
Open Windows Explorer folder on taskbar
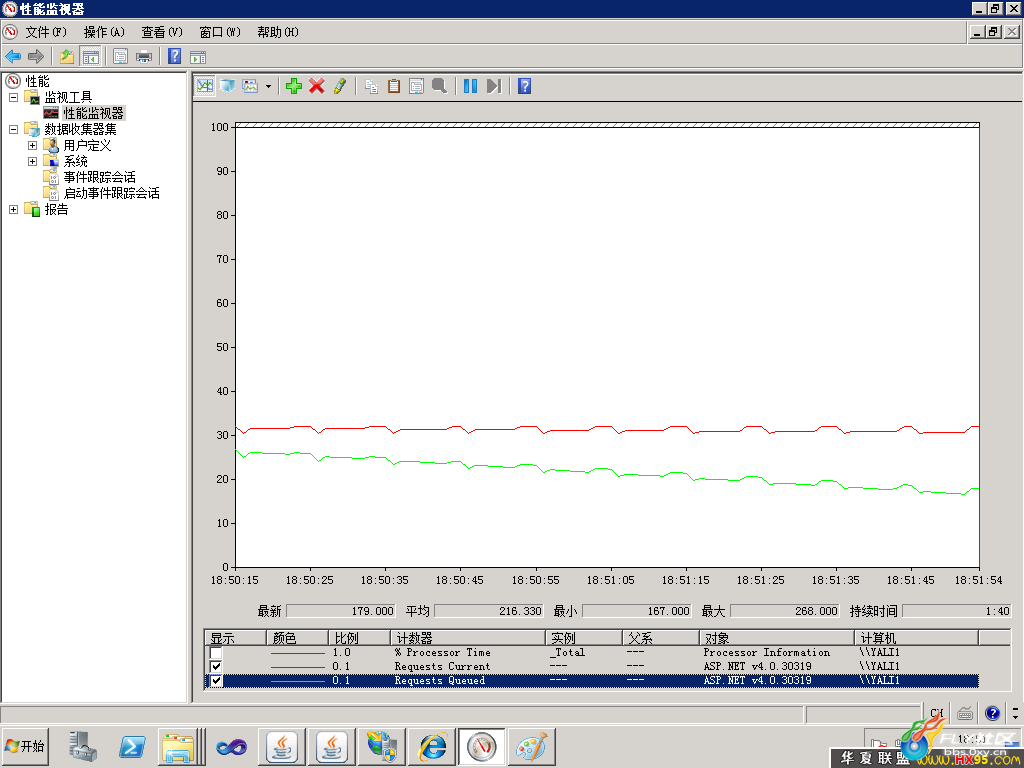pos(178,748)
